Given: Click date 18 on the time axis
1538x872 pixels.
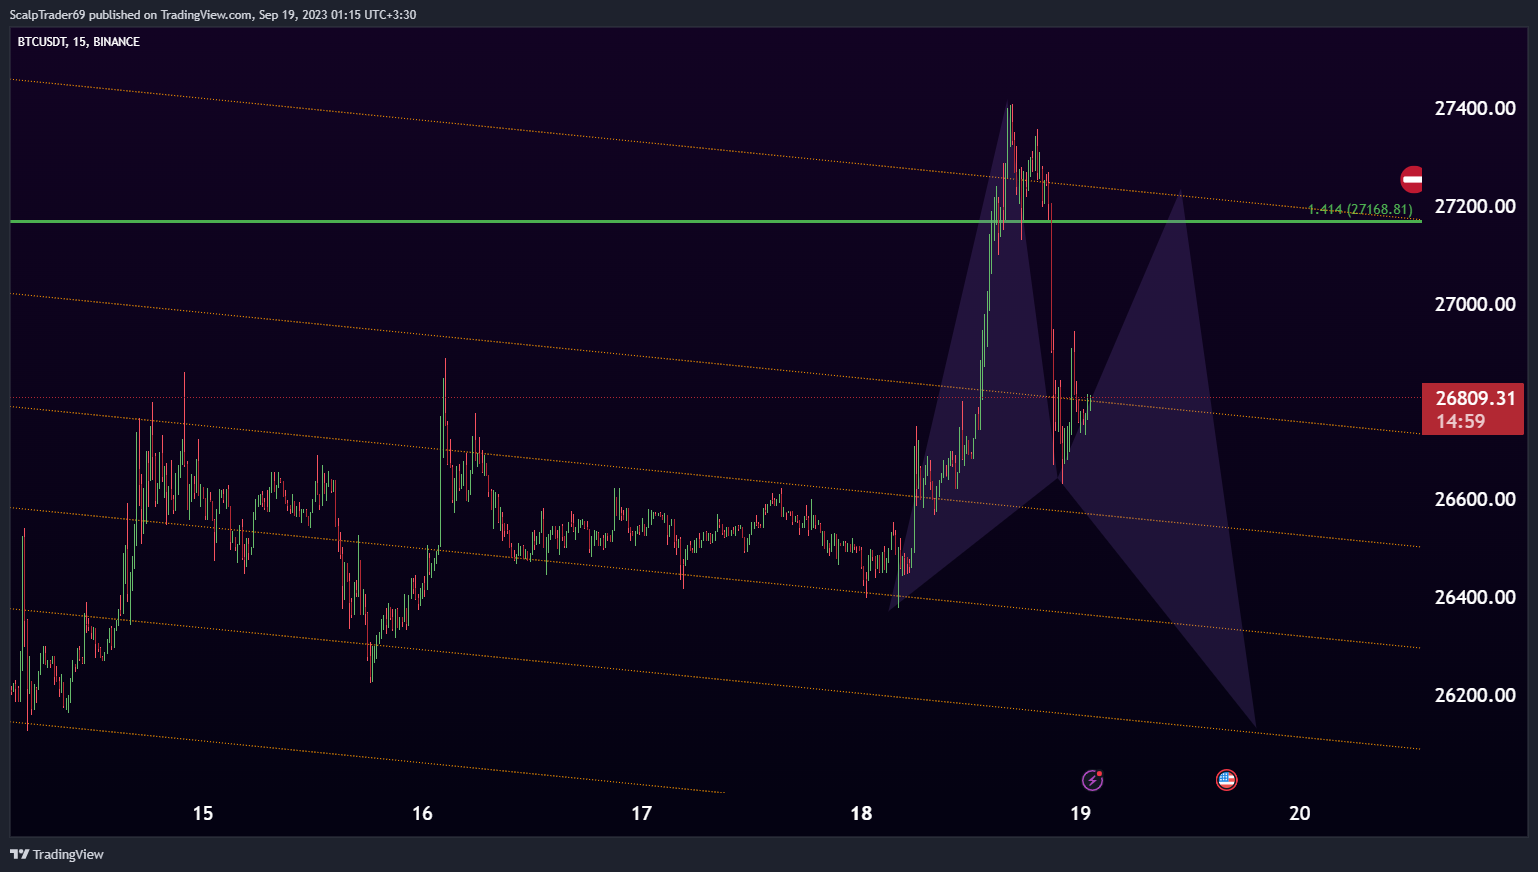Looking at the screenshot, I should click(861, 813).
